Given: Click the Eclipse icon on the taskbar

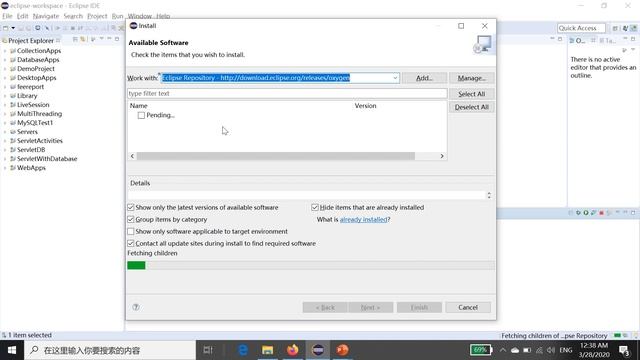Looking at the screenshot, I should 318,350.
